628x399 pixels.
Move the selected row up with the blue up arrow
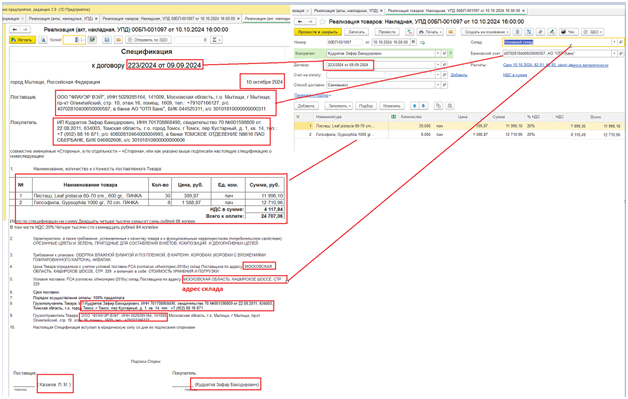[415, 106]
